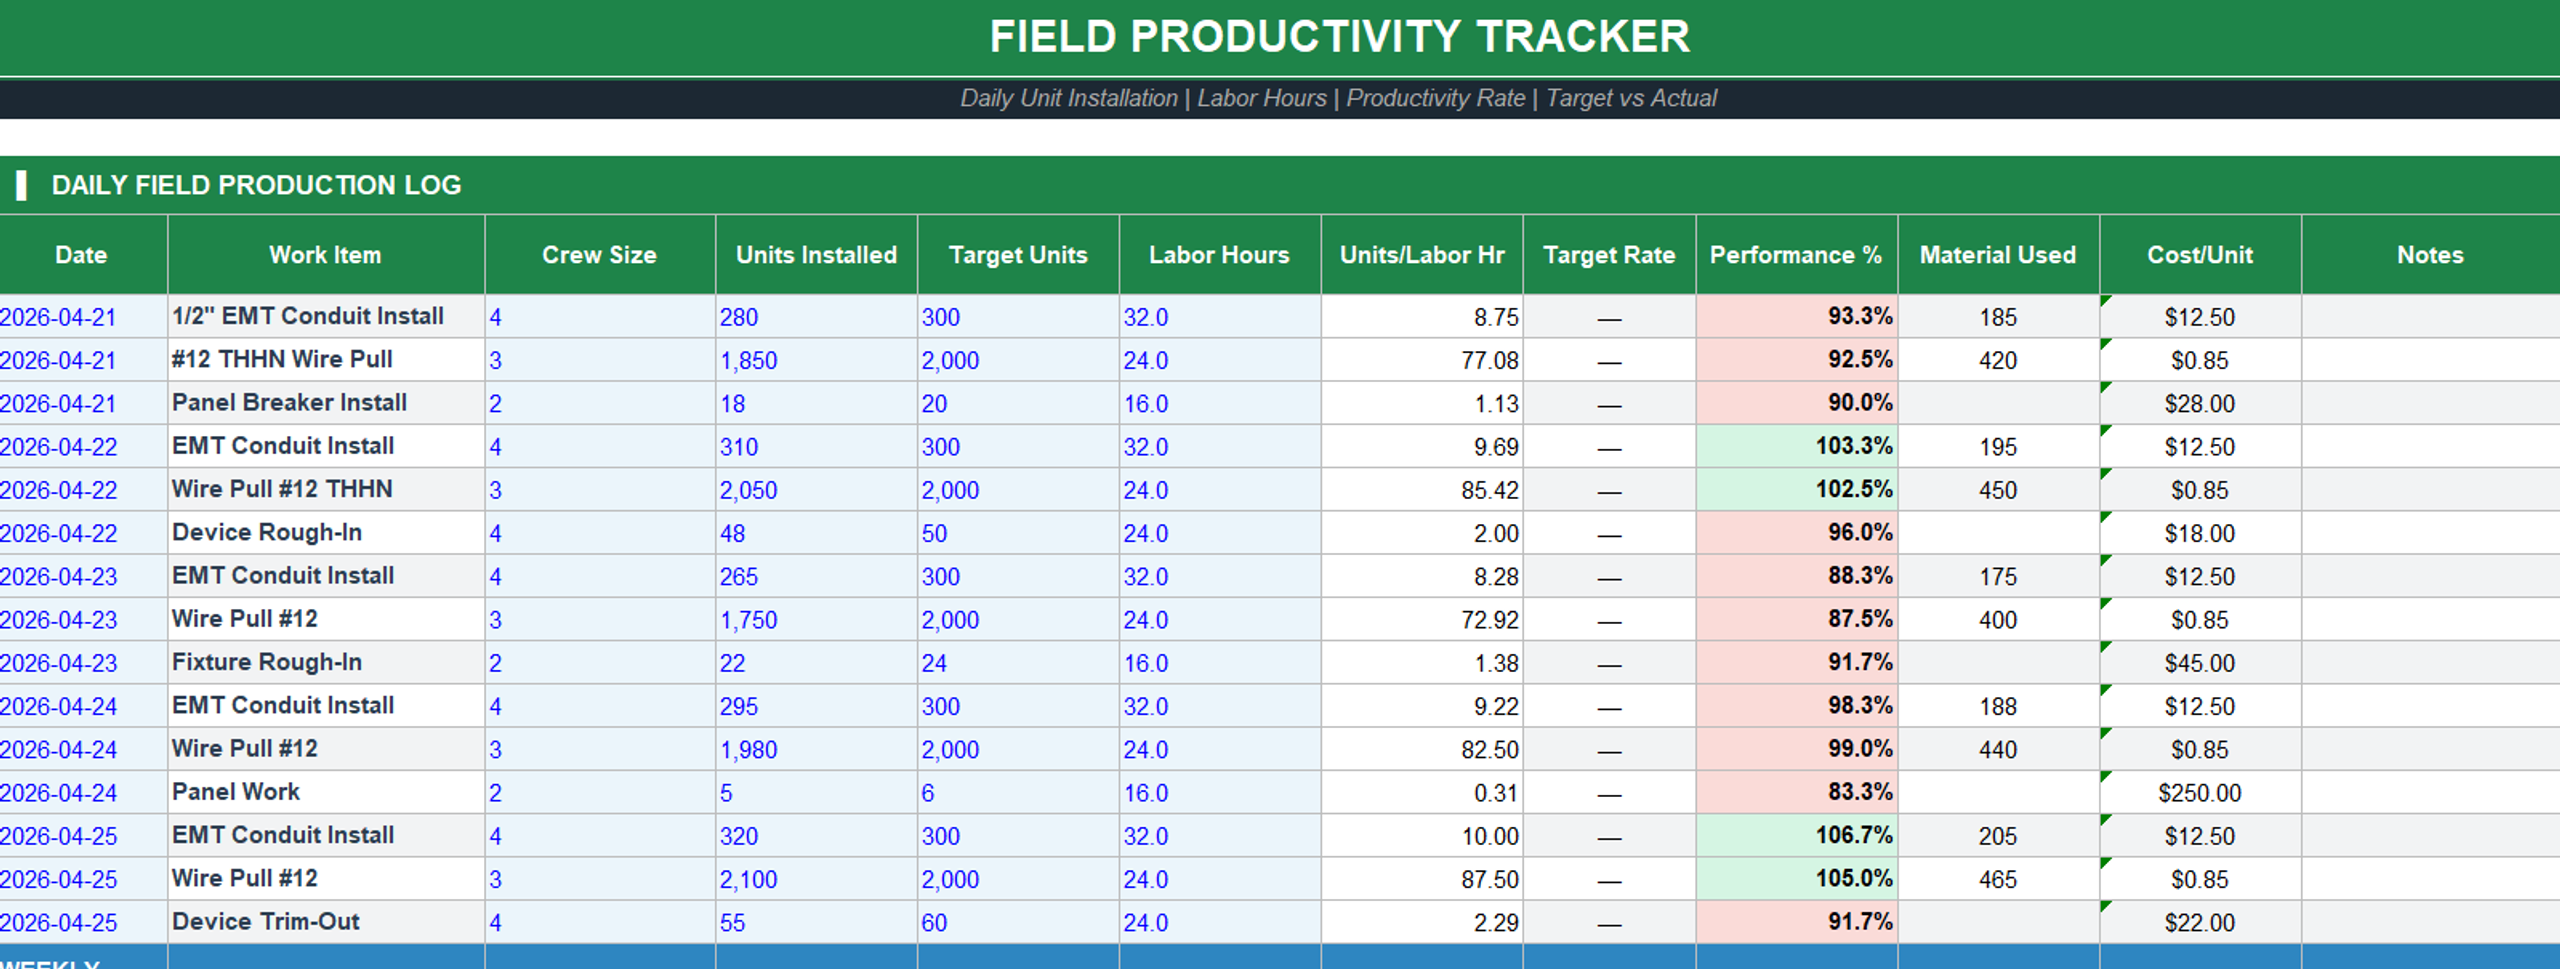Click the $45.00 cost per unit cell
This screenshot has height=969, width=2560.
2200,663
